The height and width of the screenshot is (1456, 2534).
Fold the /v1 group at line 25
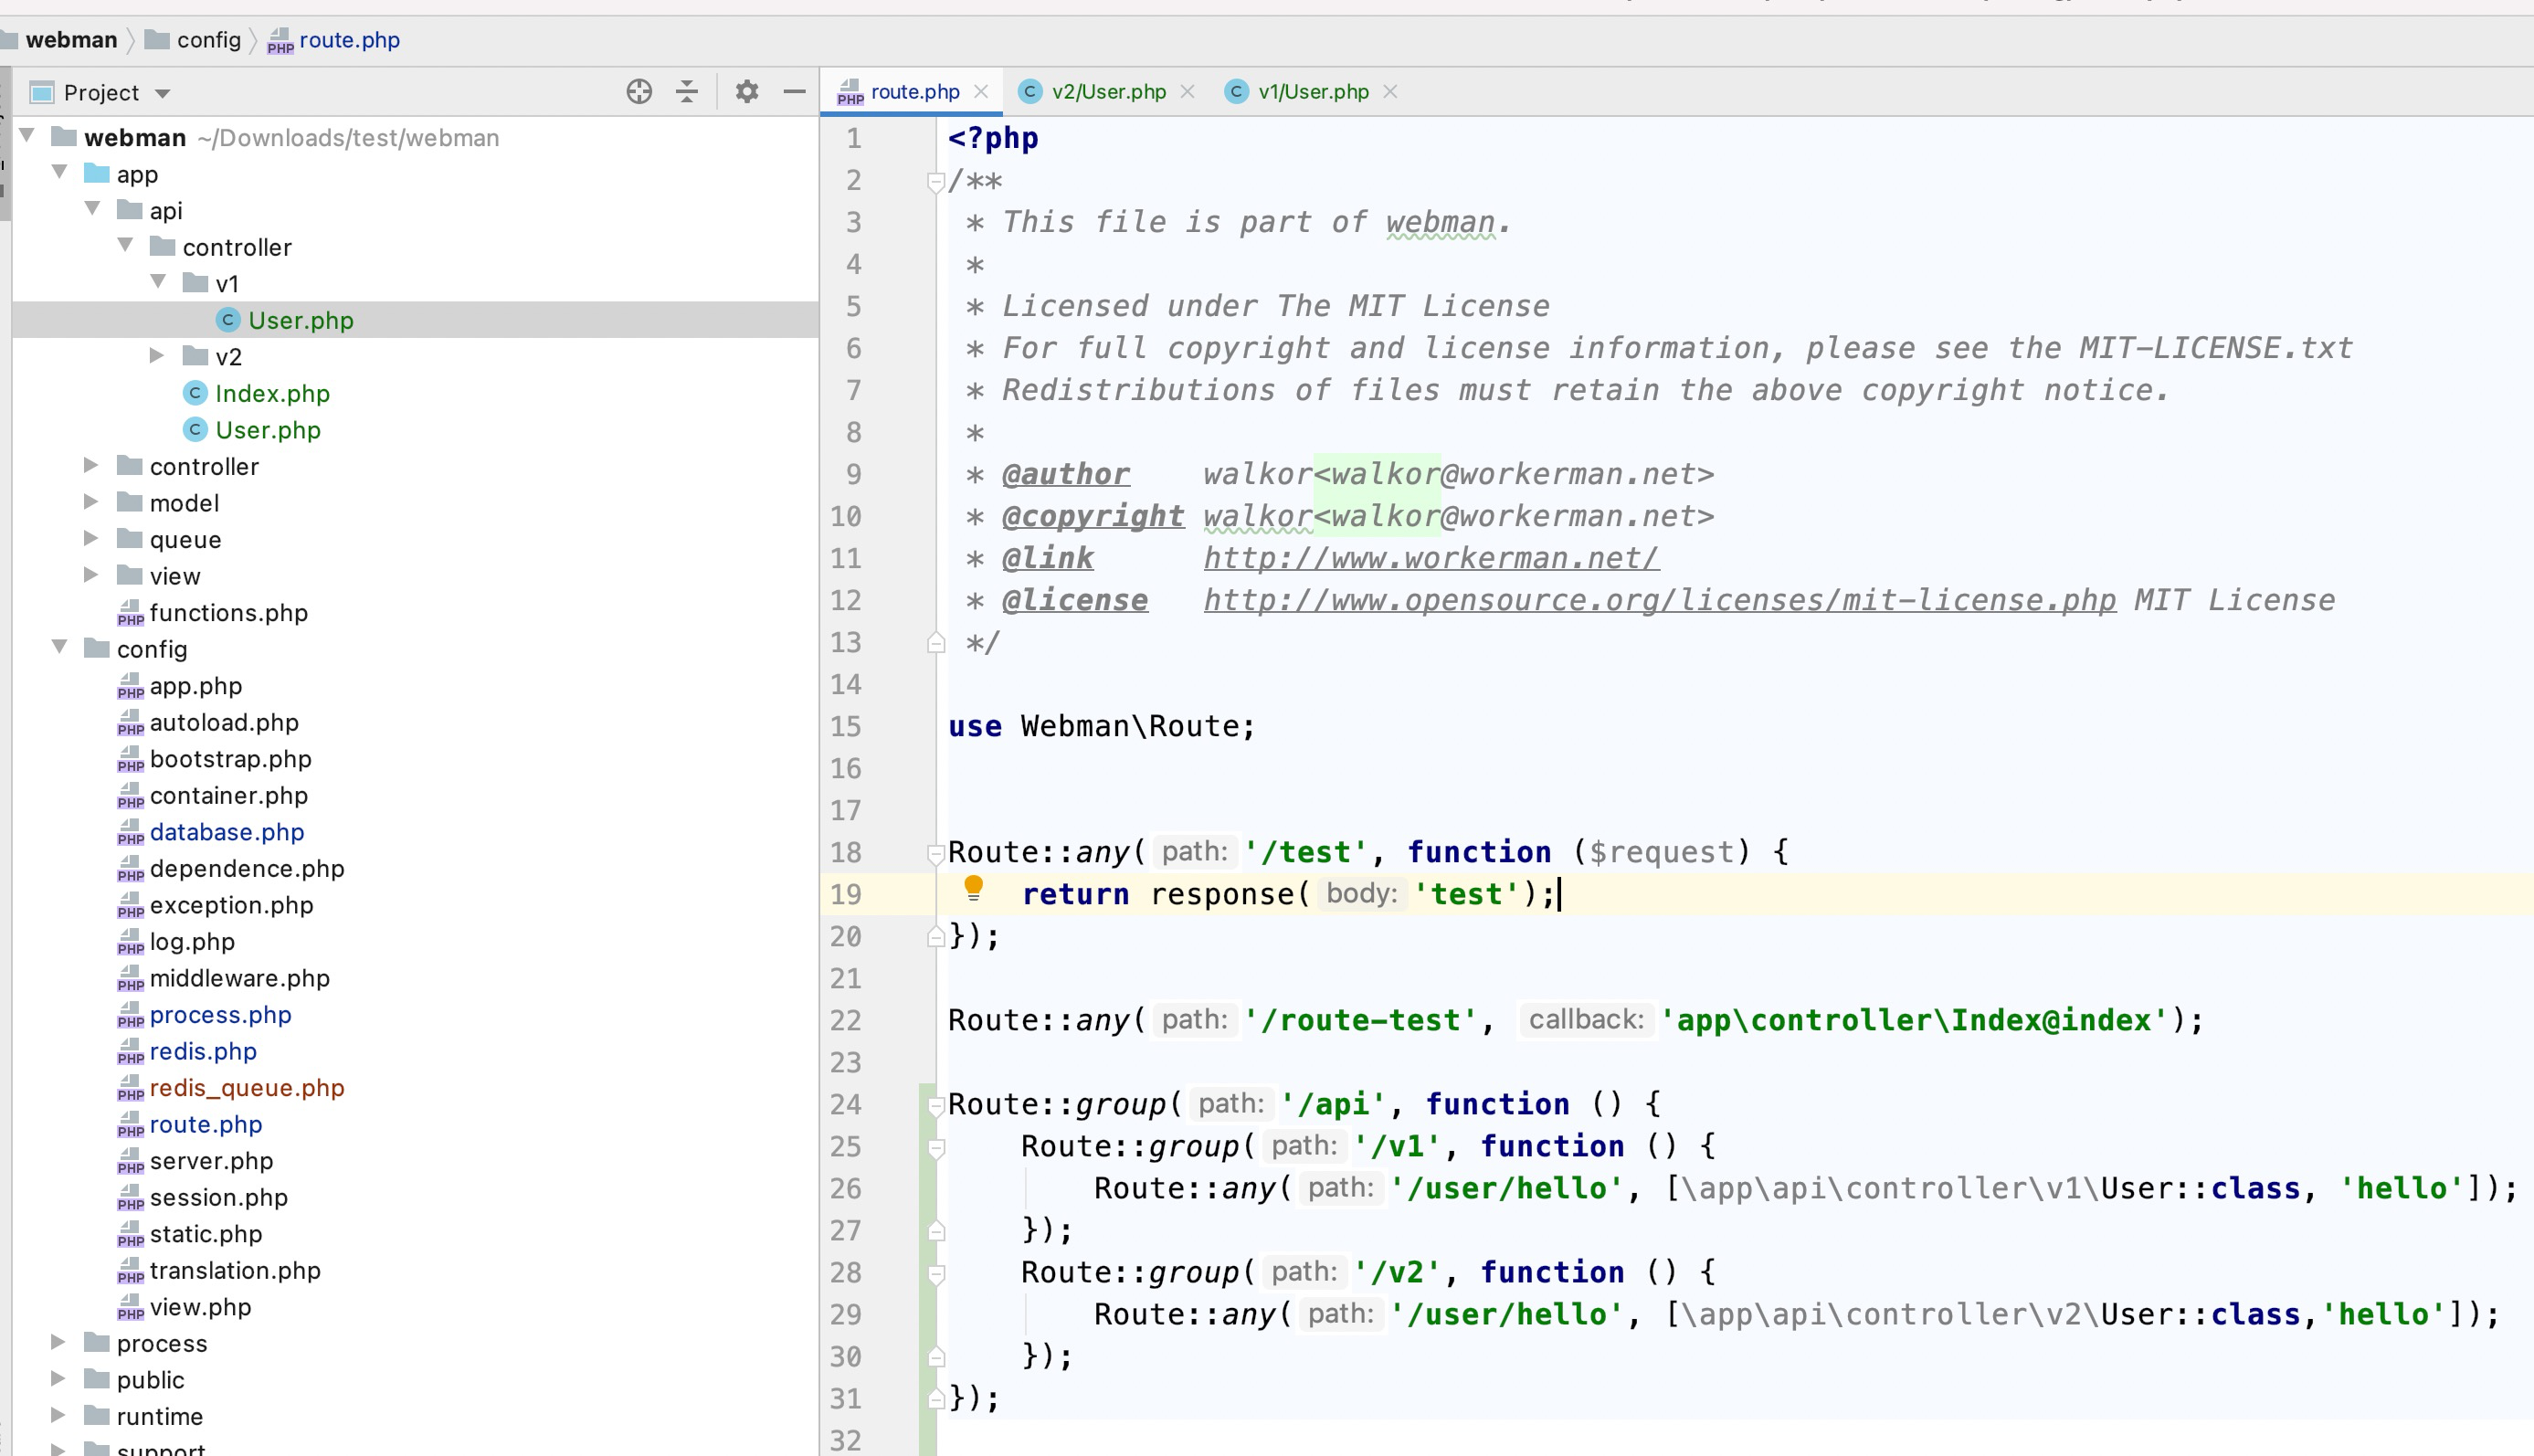coord(936,1148)
